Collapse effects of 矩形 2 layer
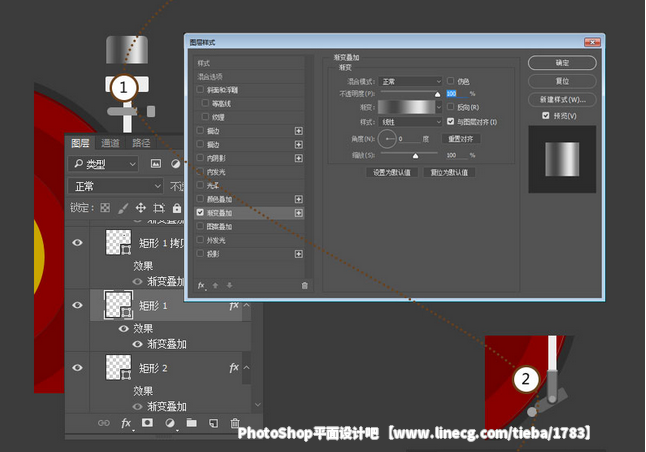 [x=246, y=368]
